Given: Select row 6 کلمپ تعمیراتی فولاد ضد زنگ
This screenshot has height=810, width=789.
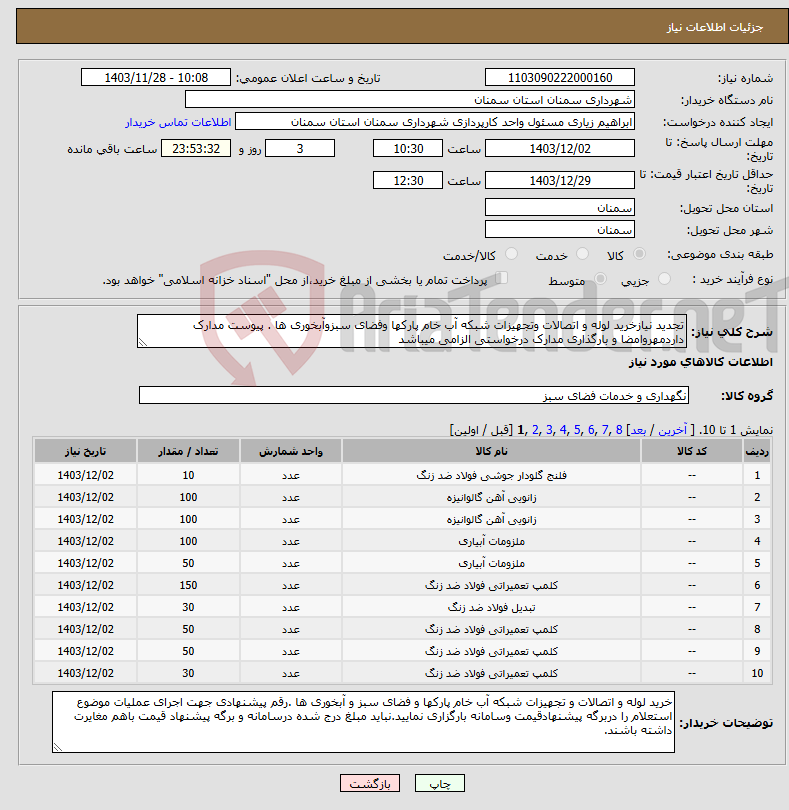Looking at the screenshot, I should coord(491,585).
